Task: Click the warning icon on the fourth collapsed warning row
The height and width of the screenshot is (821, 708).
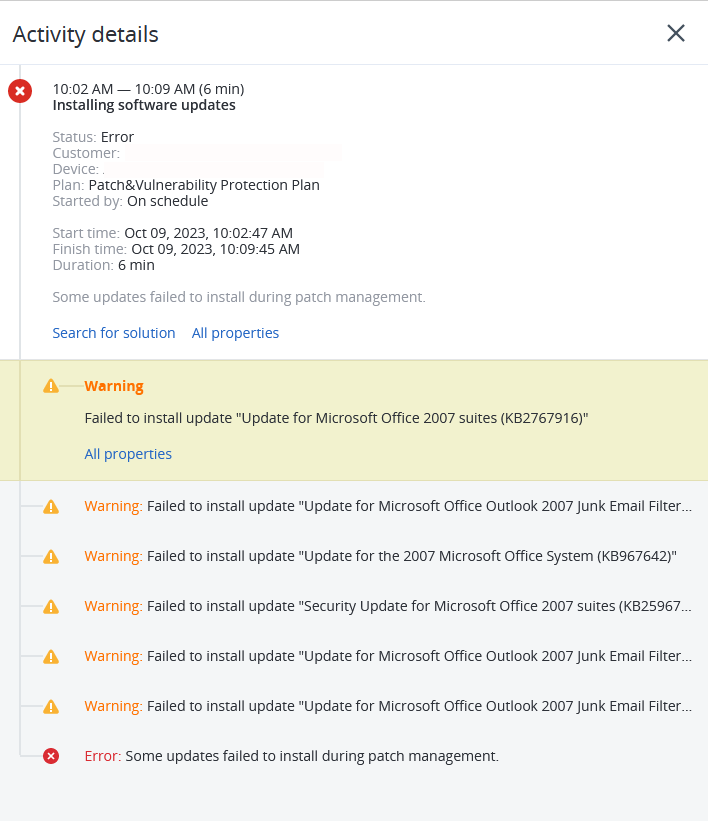Action: click(51, 656)
